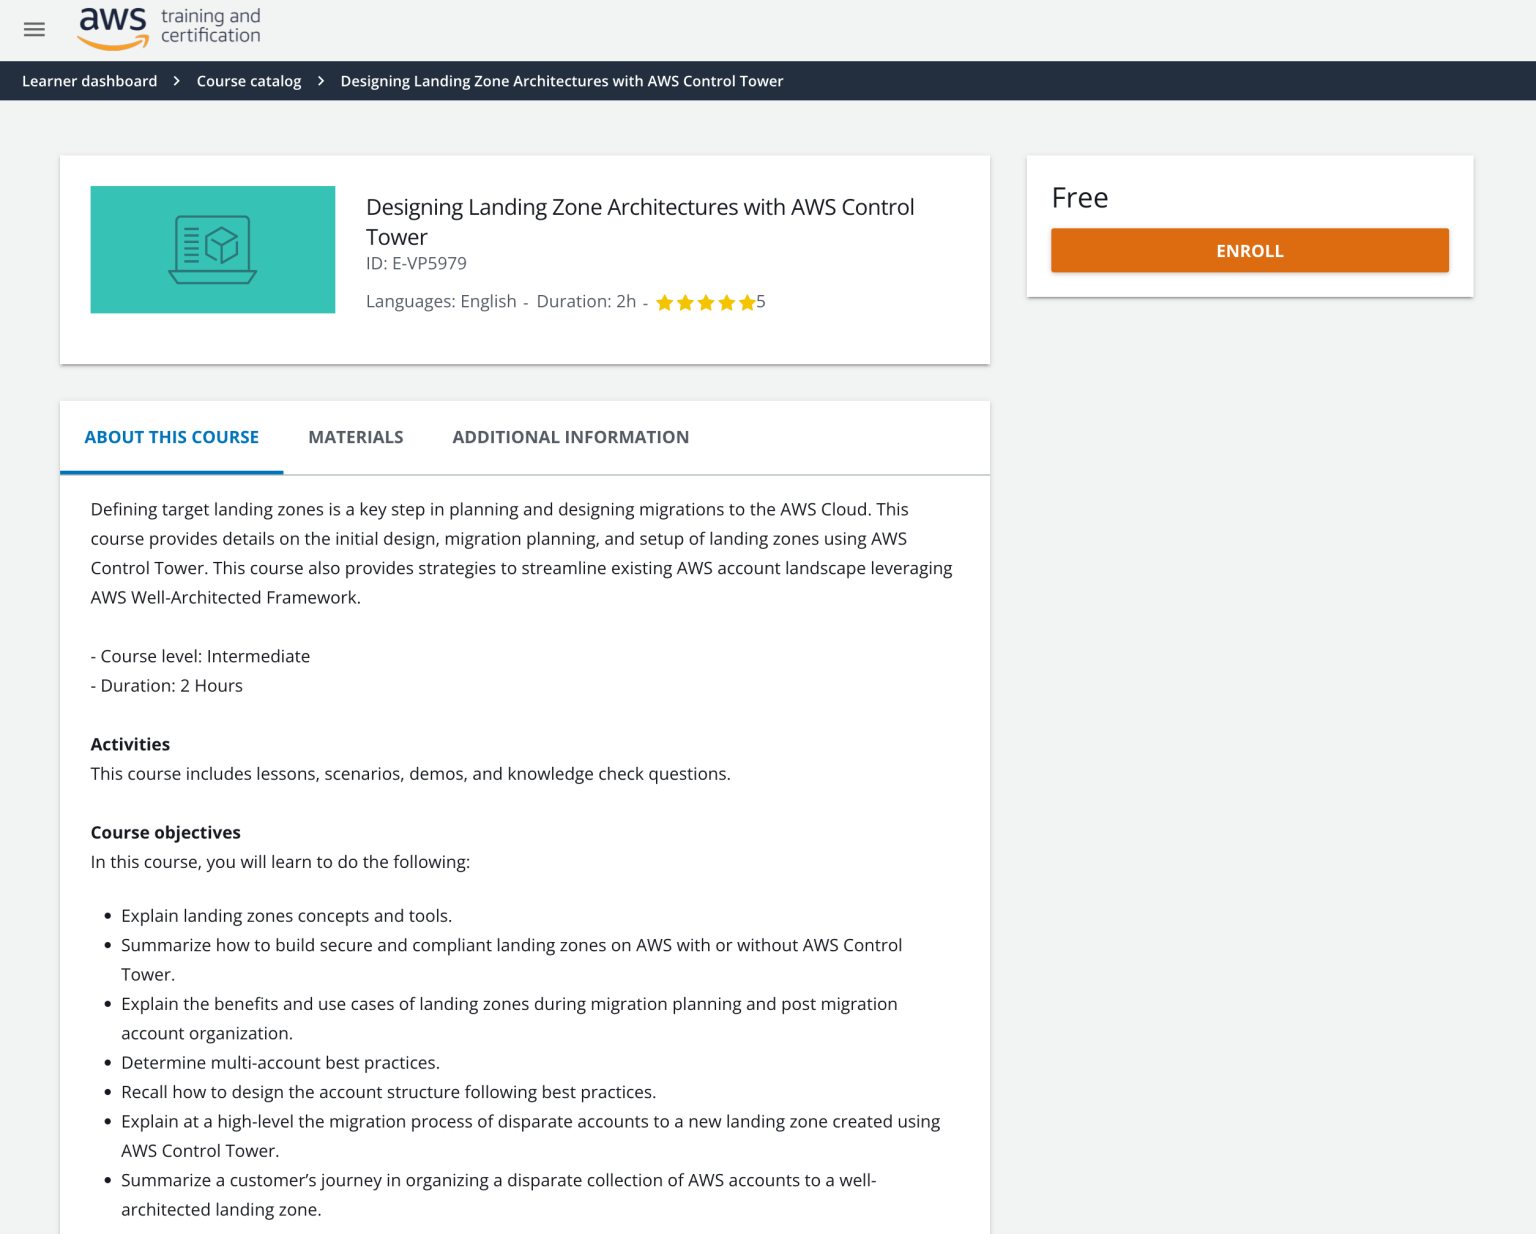Switch to the MATERIALS tab
This screenshot has width=1536, height=1234.
pos(355,437)
